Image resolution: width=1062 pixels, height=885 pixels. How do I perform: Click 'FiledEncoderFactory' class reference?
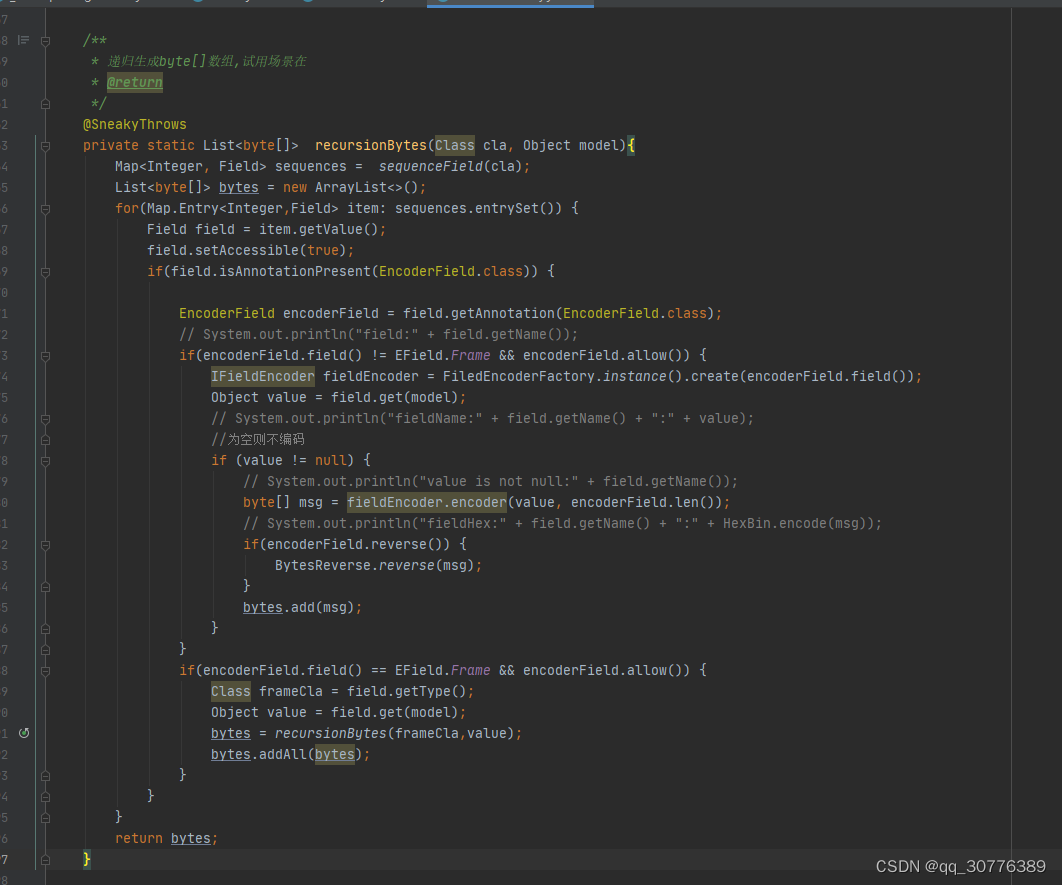(519, 376)
